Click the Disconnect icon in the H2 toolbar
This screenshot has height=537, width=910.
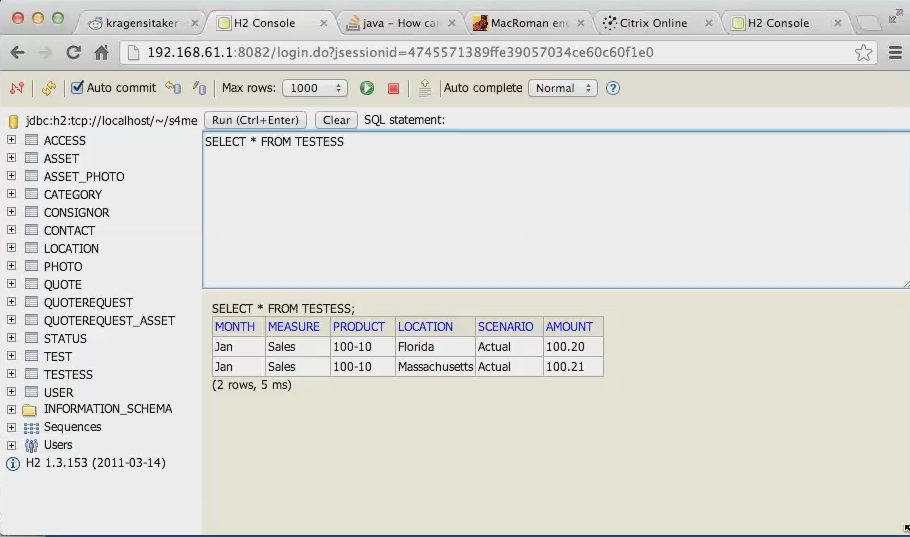pyautogui.click(x=17, y=88)
